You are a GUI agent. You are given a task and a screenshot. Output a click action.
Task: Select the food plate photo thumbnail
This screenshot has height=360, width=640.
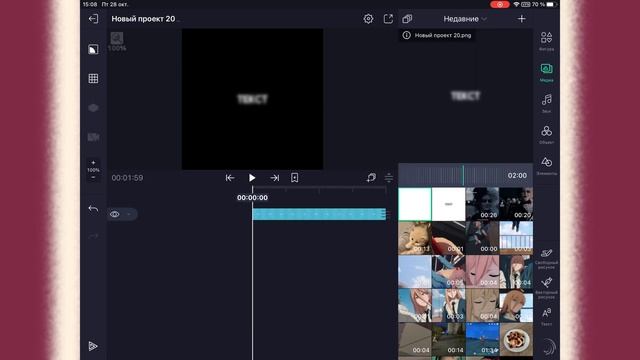(516, 339)
